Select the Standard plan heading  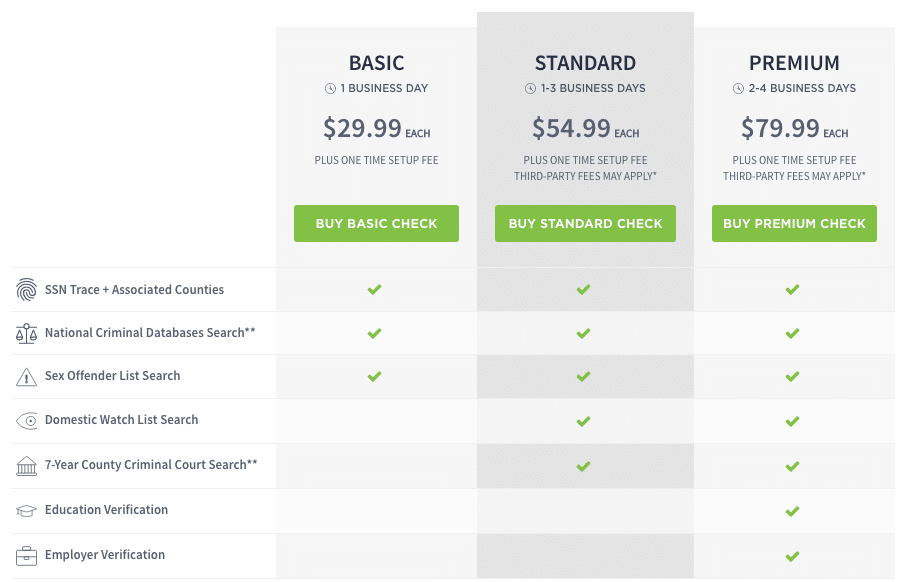point(585,63)
